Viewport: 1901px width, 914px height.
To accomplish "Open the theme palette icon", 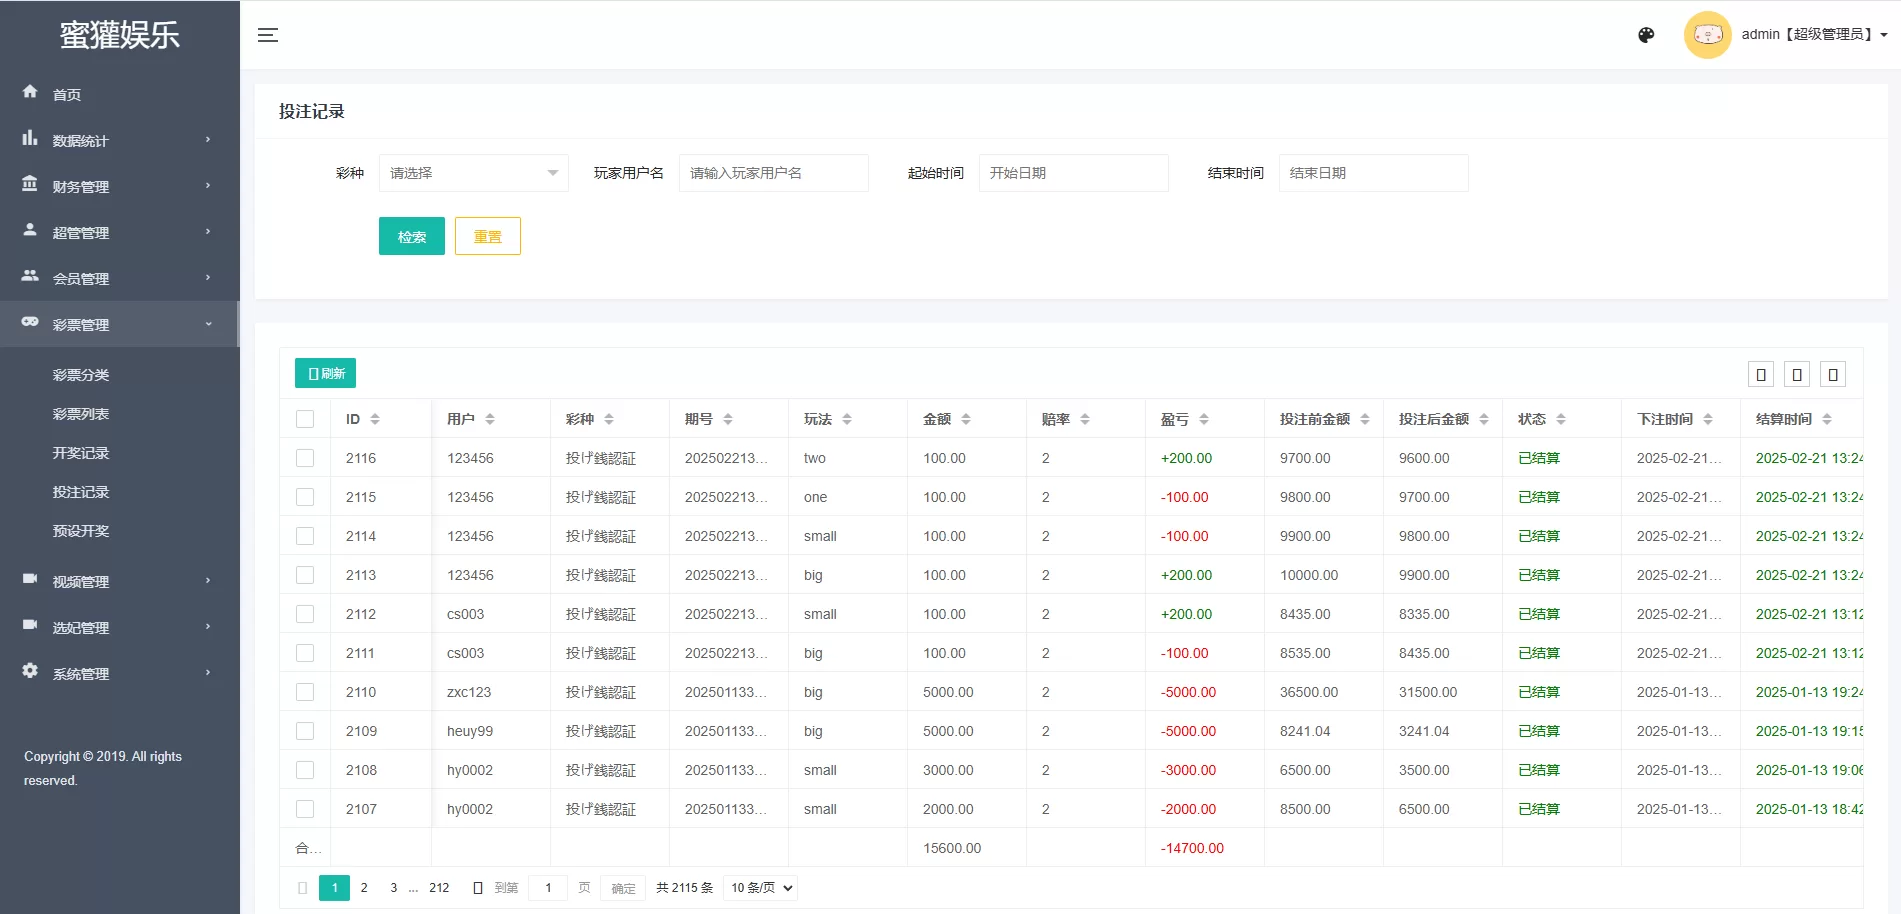I will (1646, 35).
